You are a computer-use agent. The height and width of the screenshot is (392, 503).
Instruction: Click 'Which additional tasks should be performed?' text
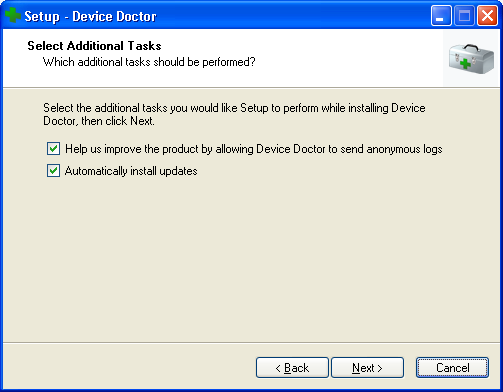149,62
